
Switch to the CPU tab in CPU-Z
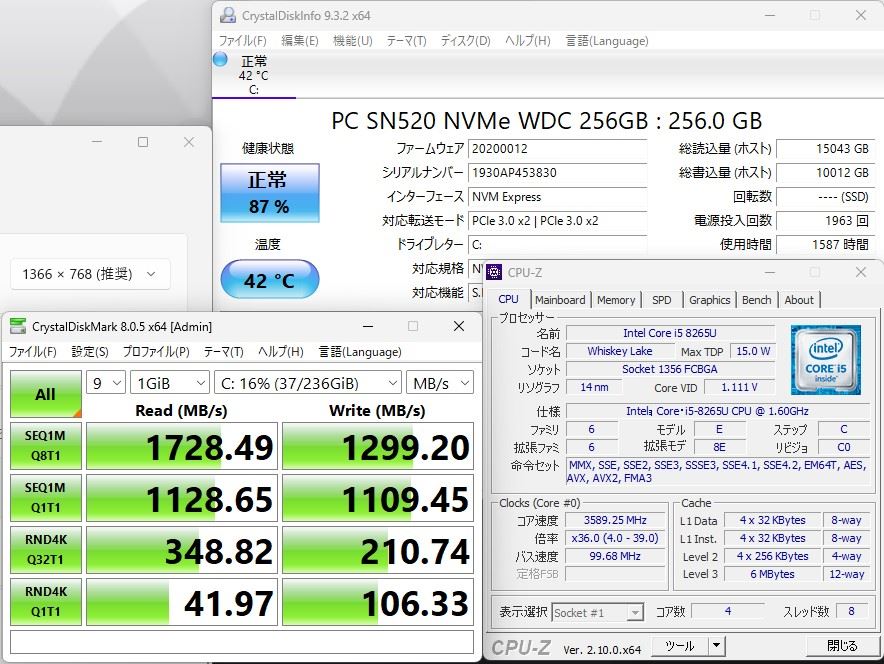(x=509, y=299)
